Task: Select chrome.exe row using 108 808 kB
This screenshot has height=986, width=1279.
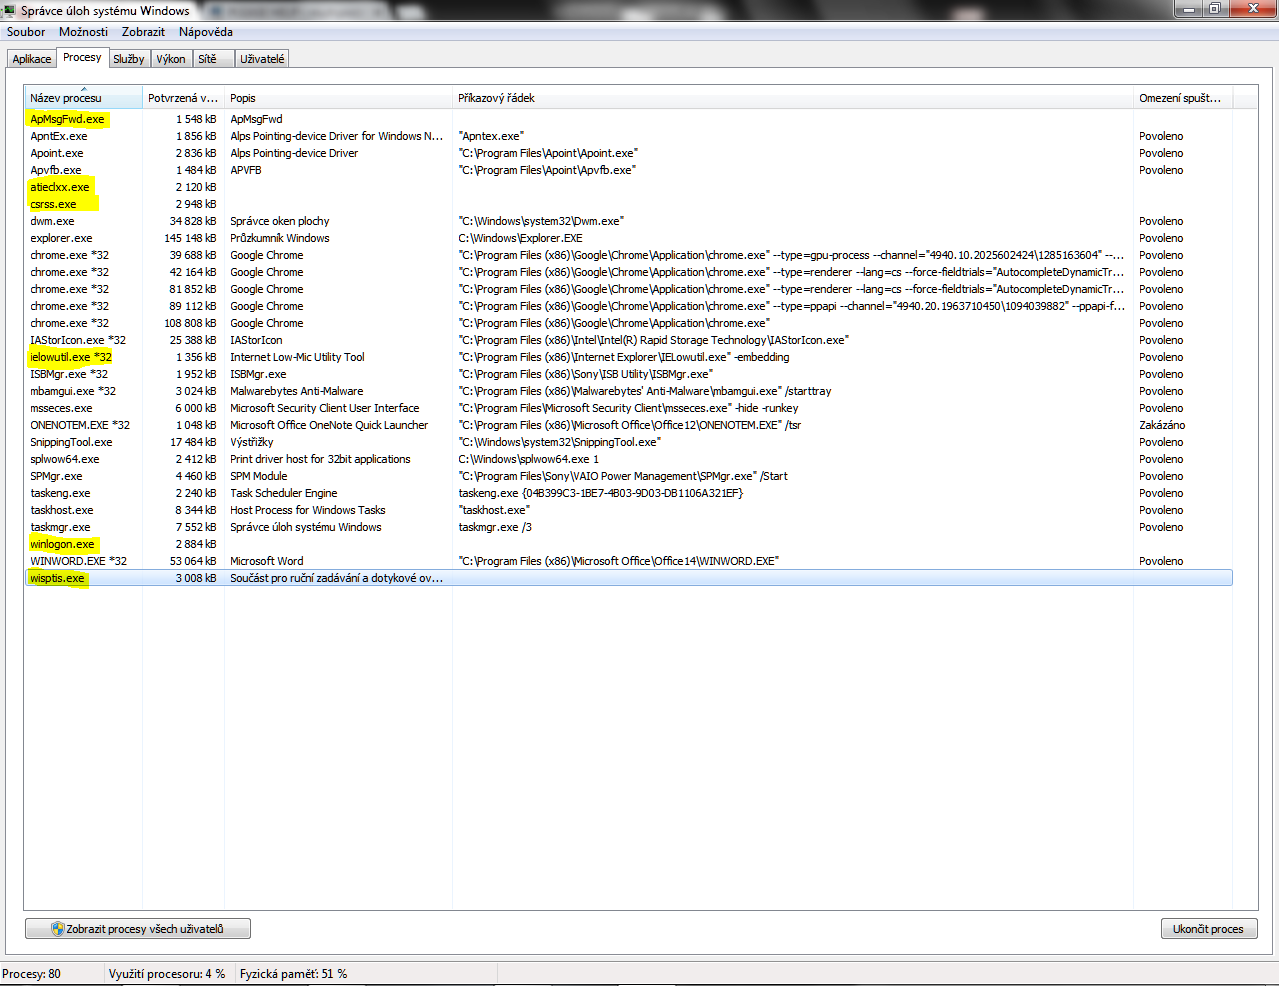Action: (x=629, y=323)
